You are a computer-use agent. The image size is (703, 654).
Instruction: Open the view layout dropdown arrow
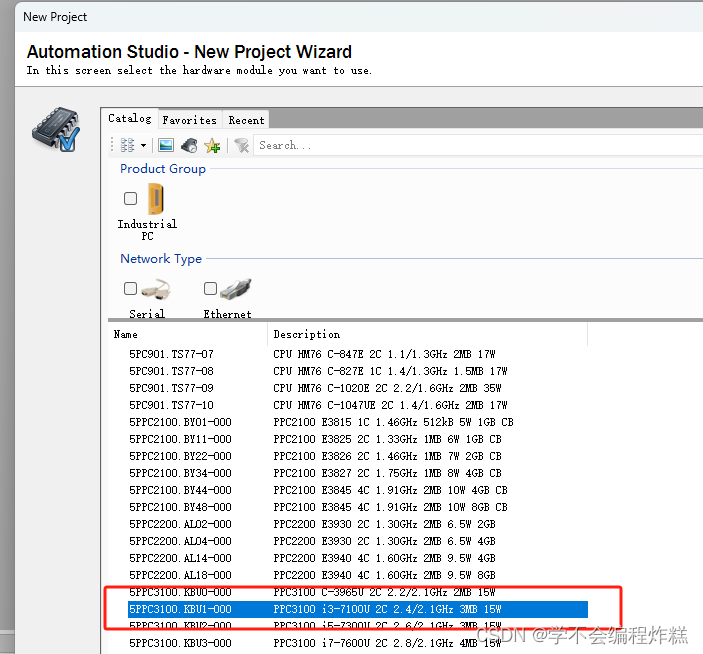pos(143,145)
